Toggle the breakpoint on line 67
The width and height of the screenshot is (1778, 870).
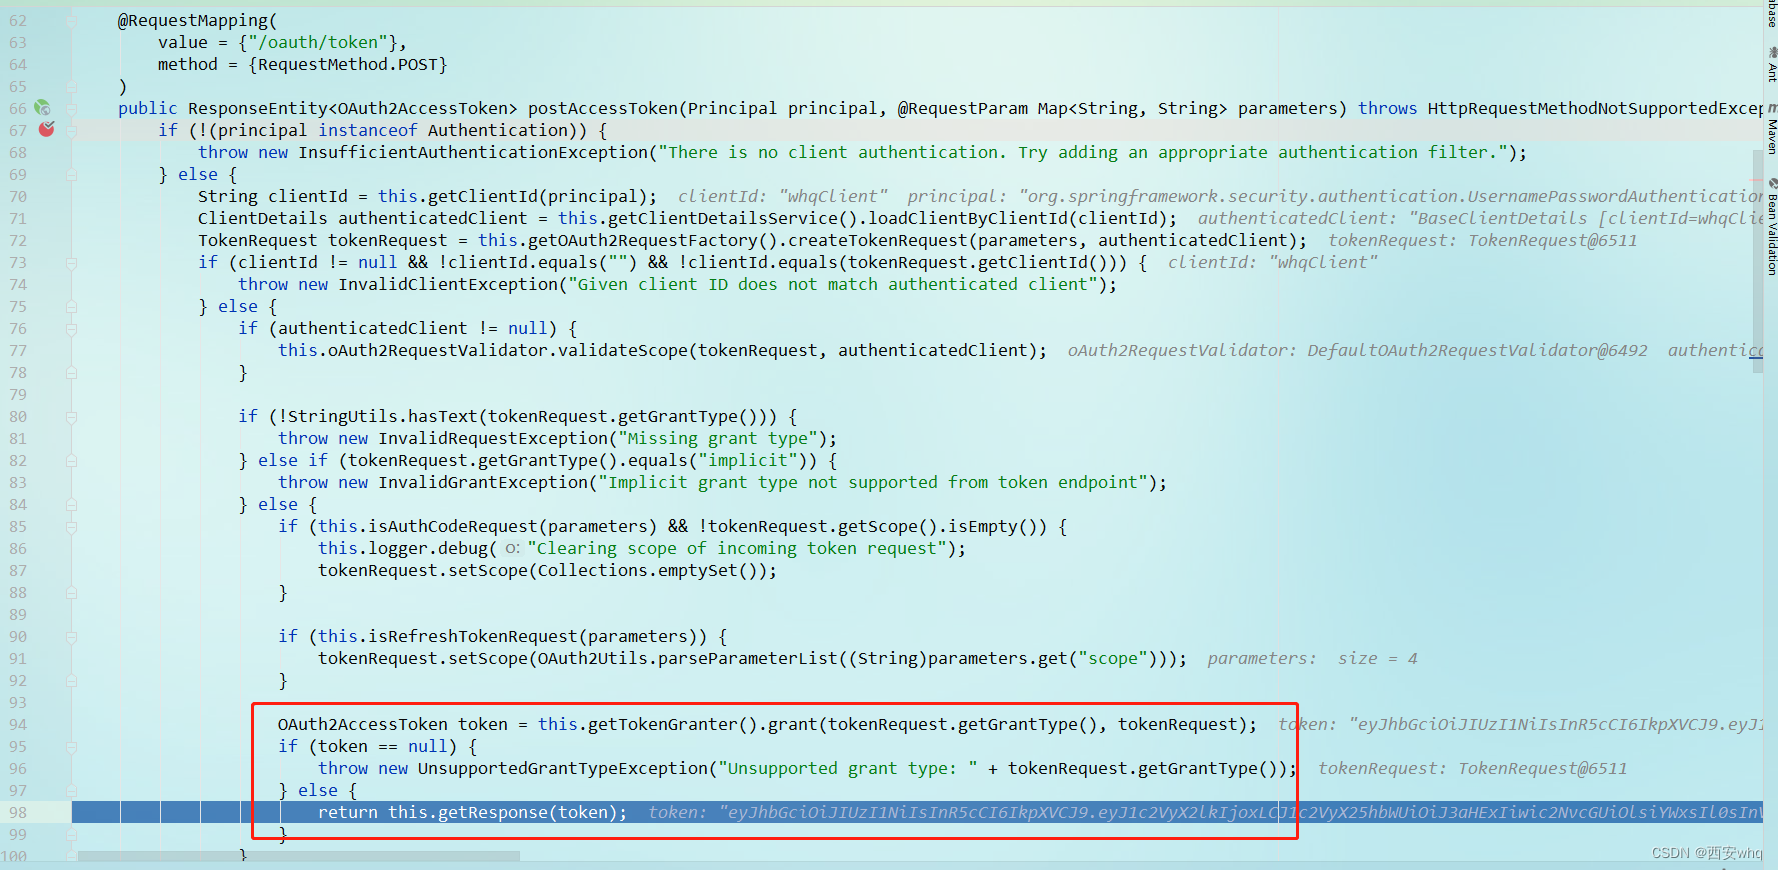coord(46,129)
